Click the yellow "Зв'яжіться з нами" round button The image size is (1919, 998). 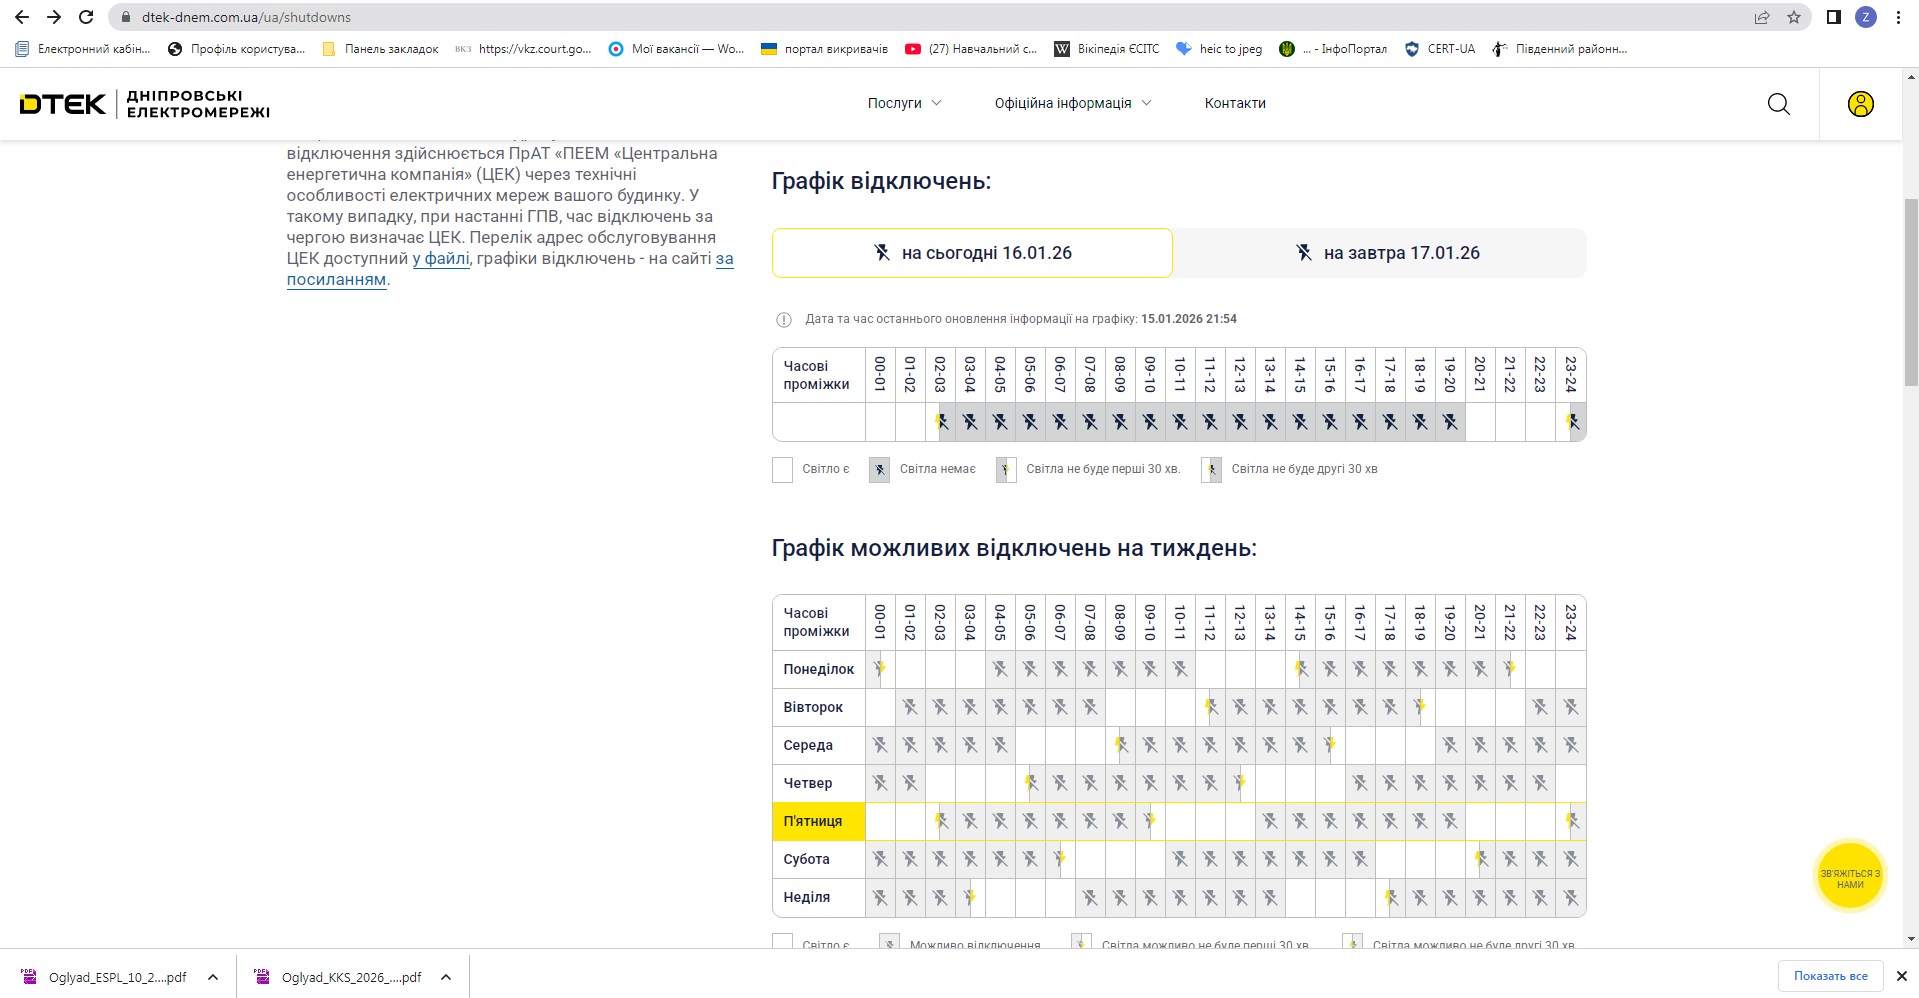click(x=1849, y=877)
